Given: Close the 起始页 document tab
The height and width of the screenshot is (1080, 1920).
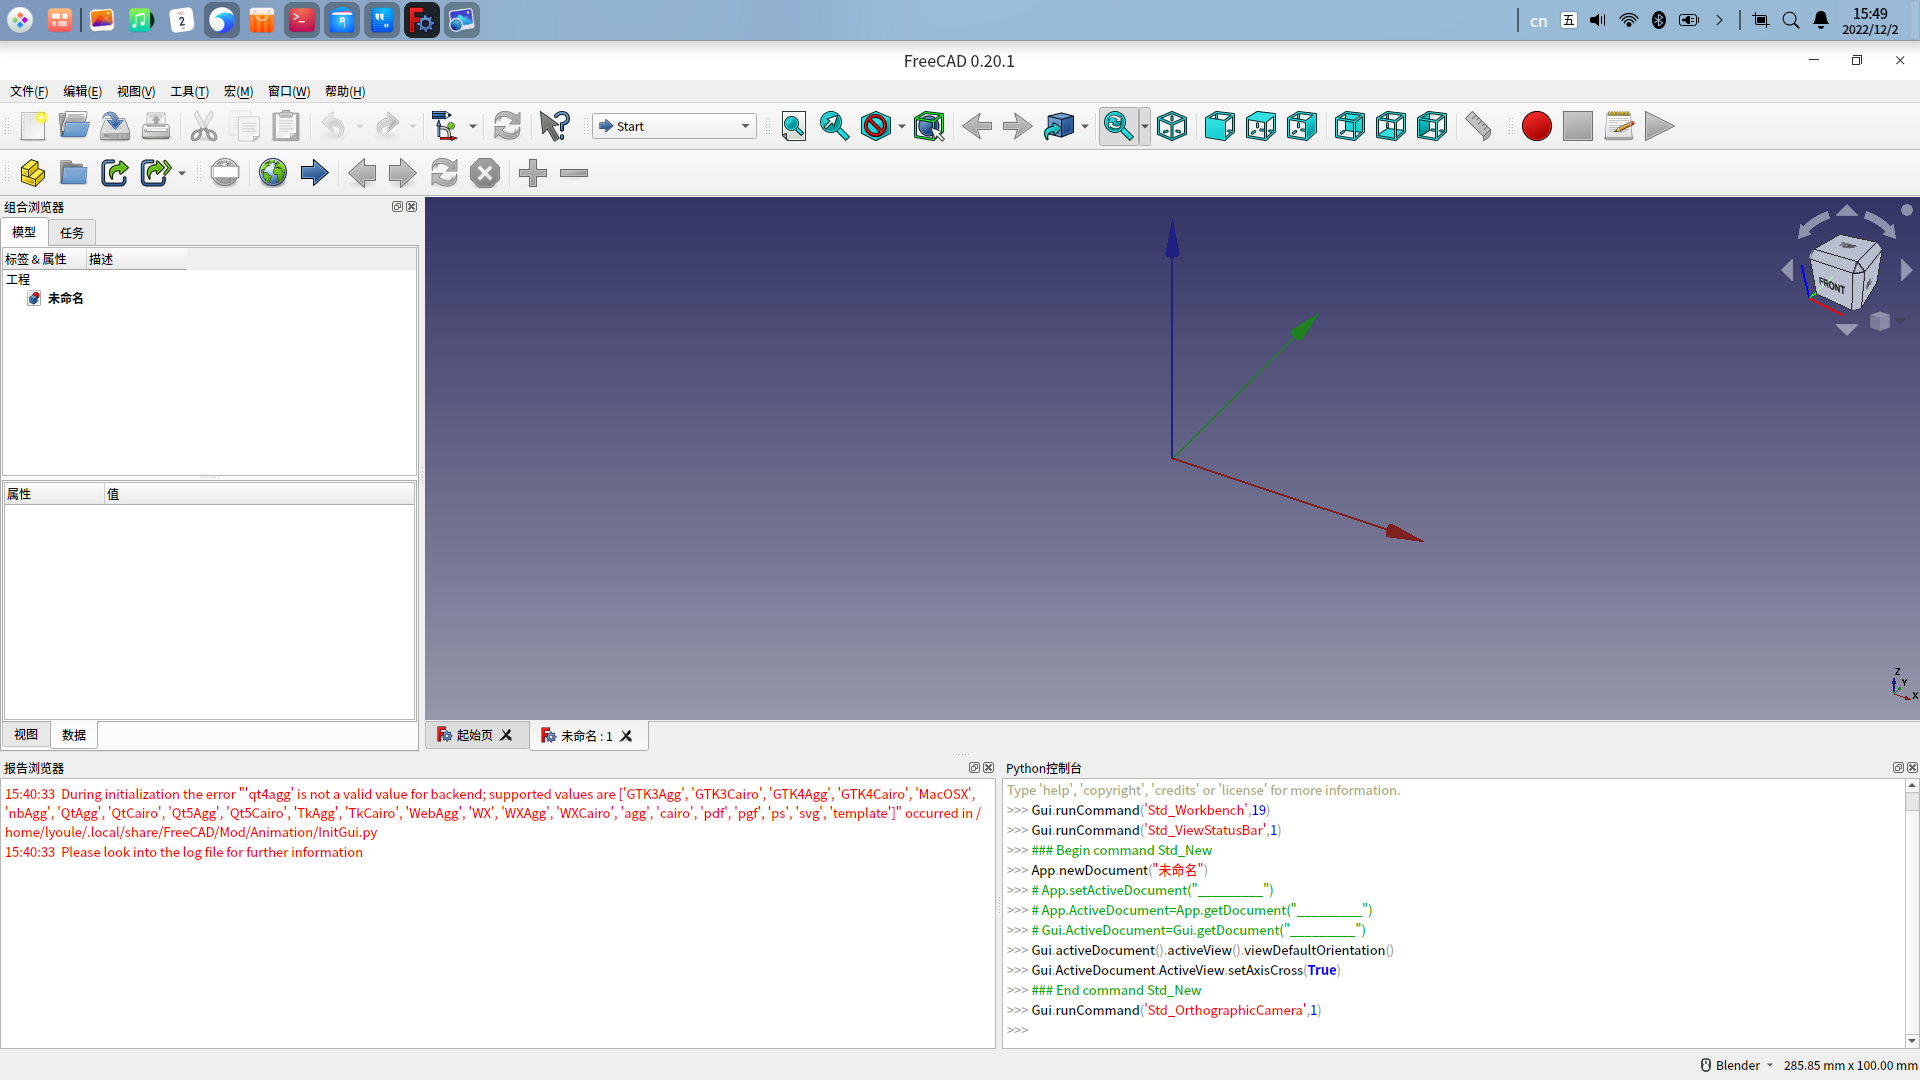Looking at the screenshot, I should 506,735.
